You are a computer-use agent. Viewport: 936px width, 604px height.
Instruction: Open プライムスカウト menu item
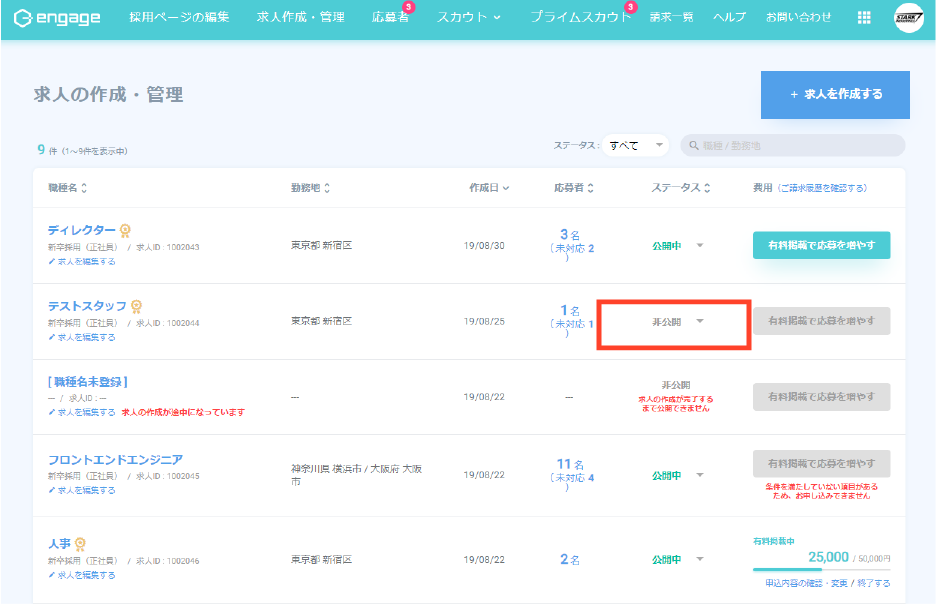coord(580,17)
